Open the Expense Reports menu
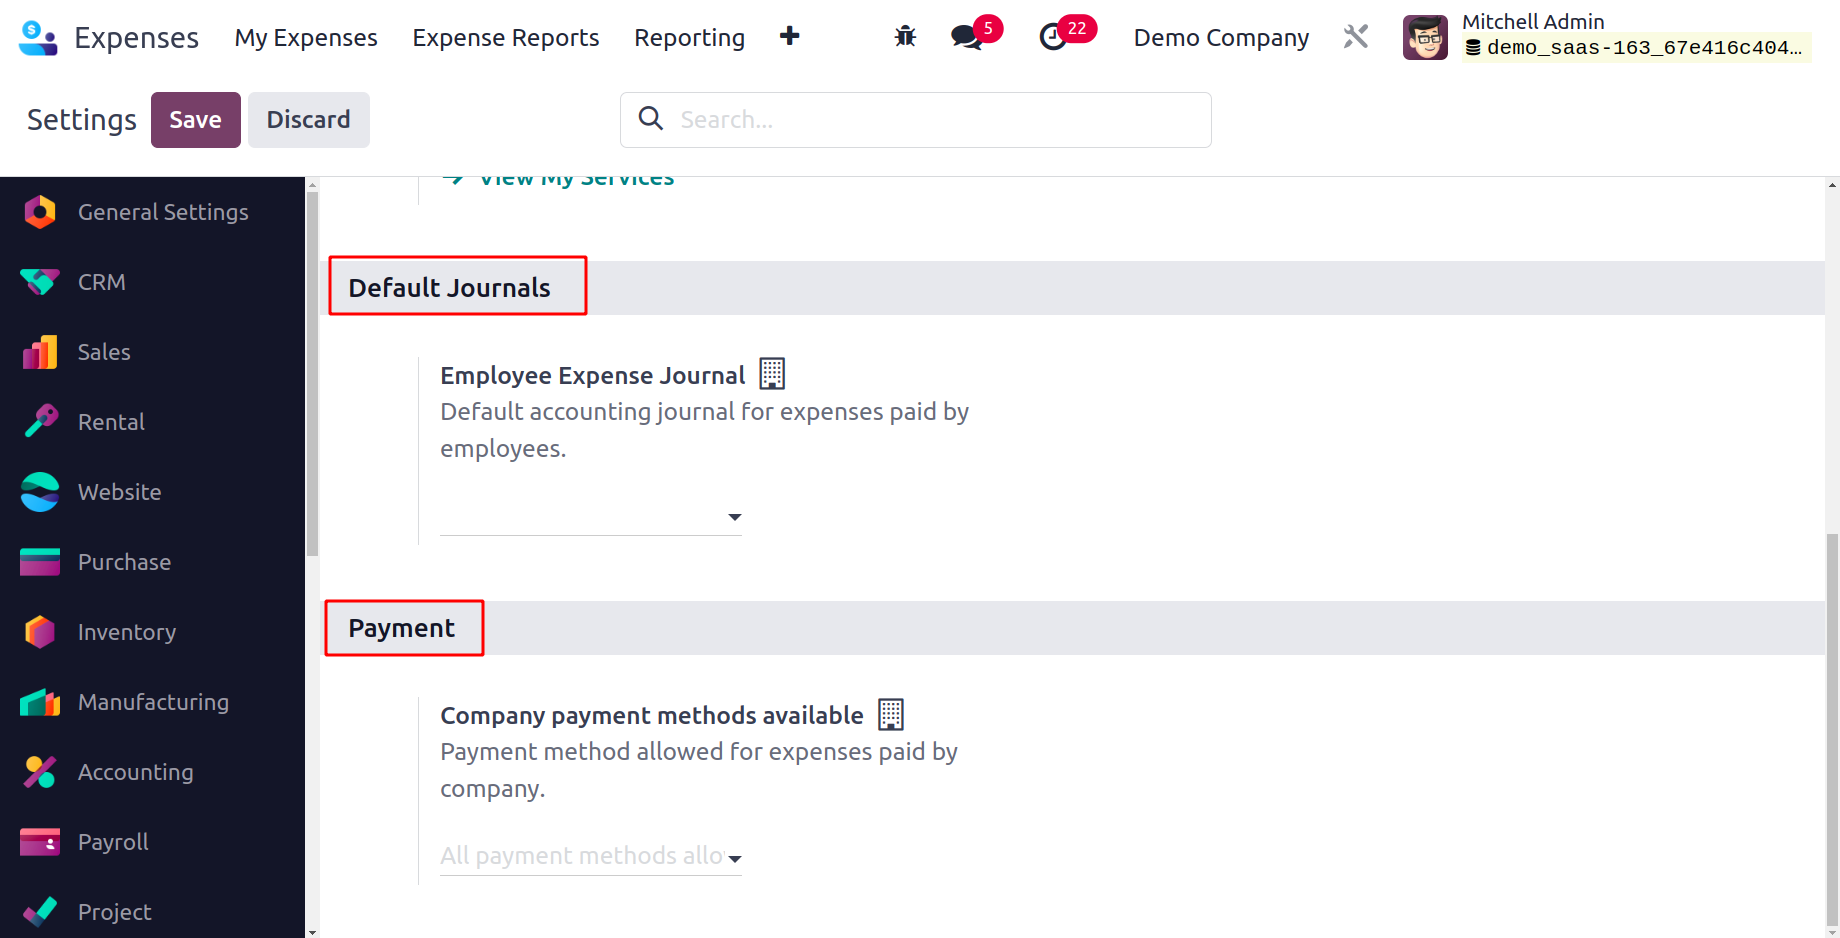The width and height of the screenshot is (1840, 938). [x=506, y=37]
